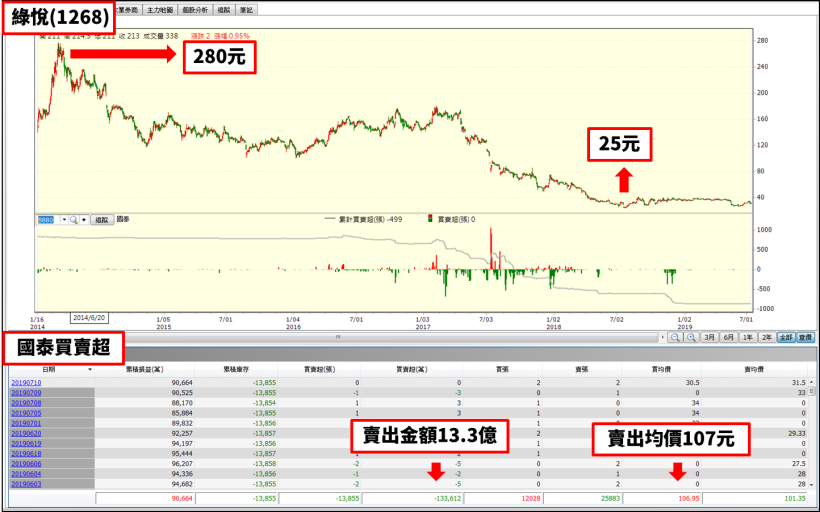Image resolution: width=820 pixels, height=512 pixels.
Task: Select the 全部 range button
Action: [x=786, y=338]
